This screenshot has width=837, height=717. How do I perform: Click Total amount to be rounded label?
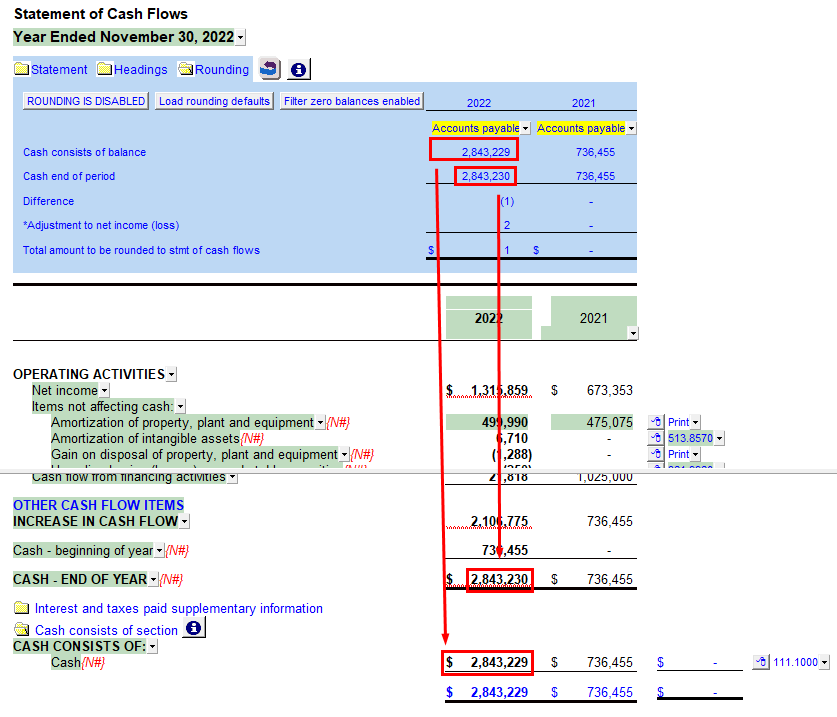click(141, 250)
